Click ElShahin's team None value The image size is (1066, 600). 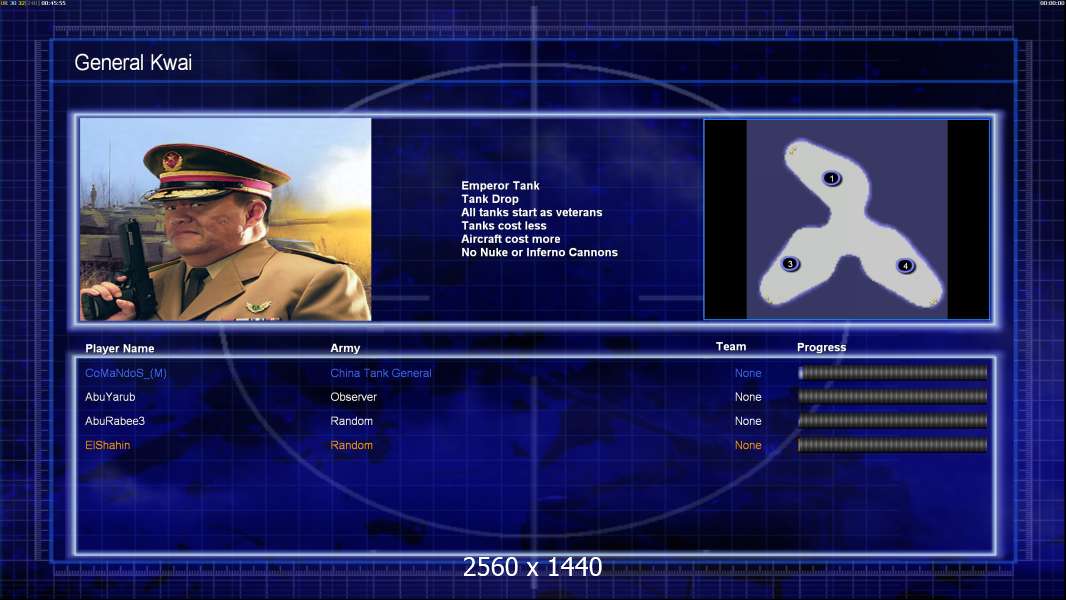pos(748,445)
